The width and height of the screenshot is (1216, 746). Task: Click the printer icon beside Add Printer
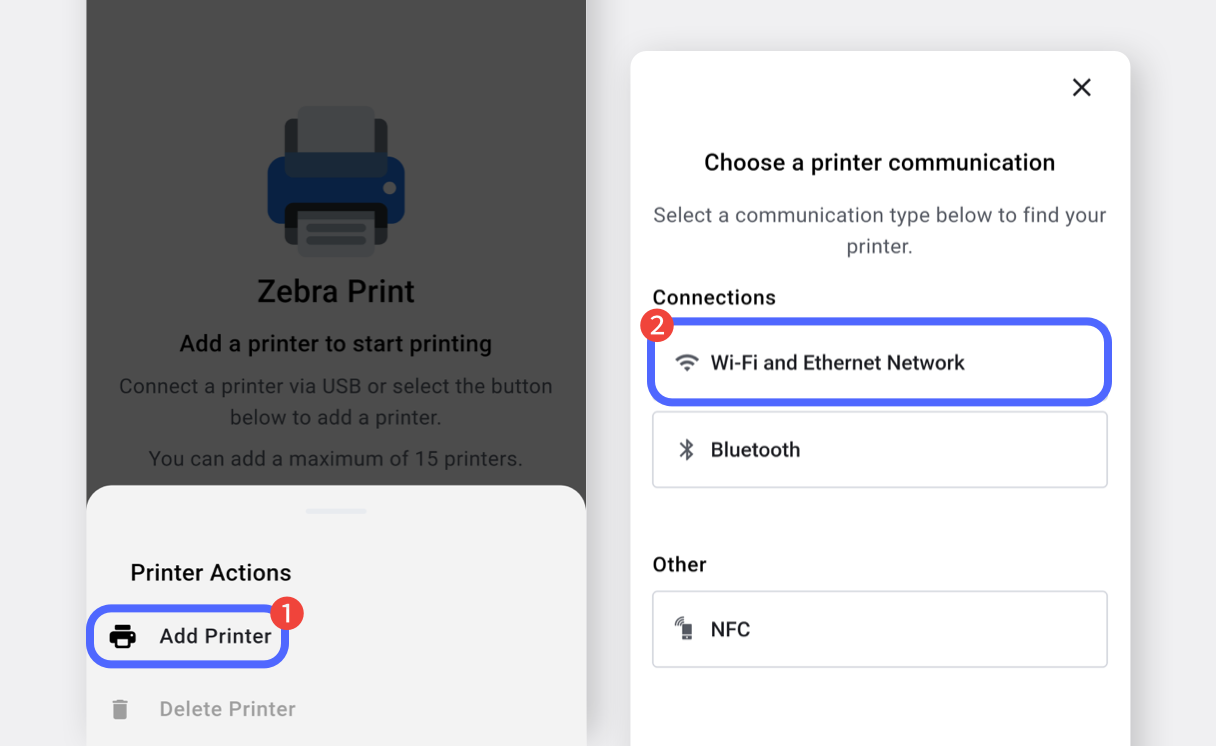(x=122, y=636)
